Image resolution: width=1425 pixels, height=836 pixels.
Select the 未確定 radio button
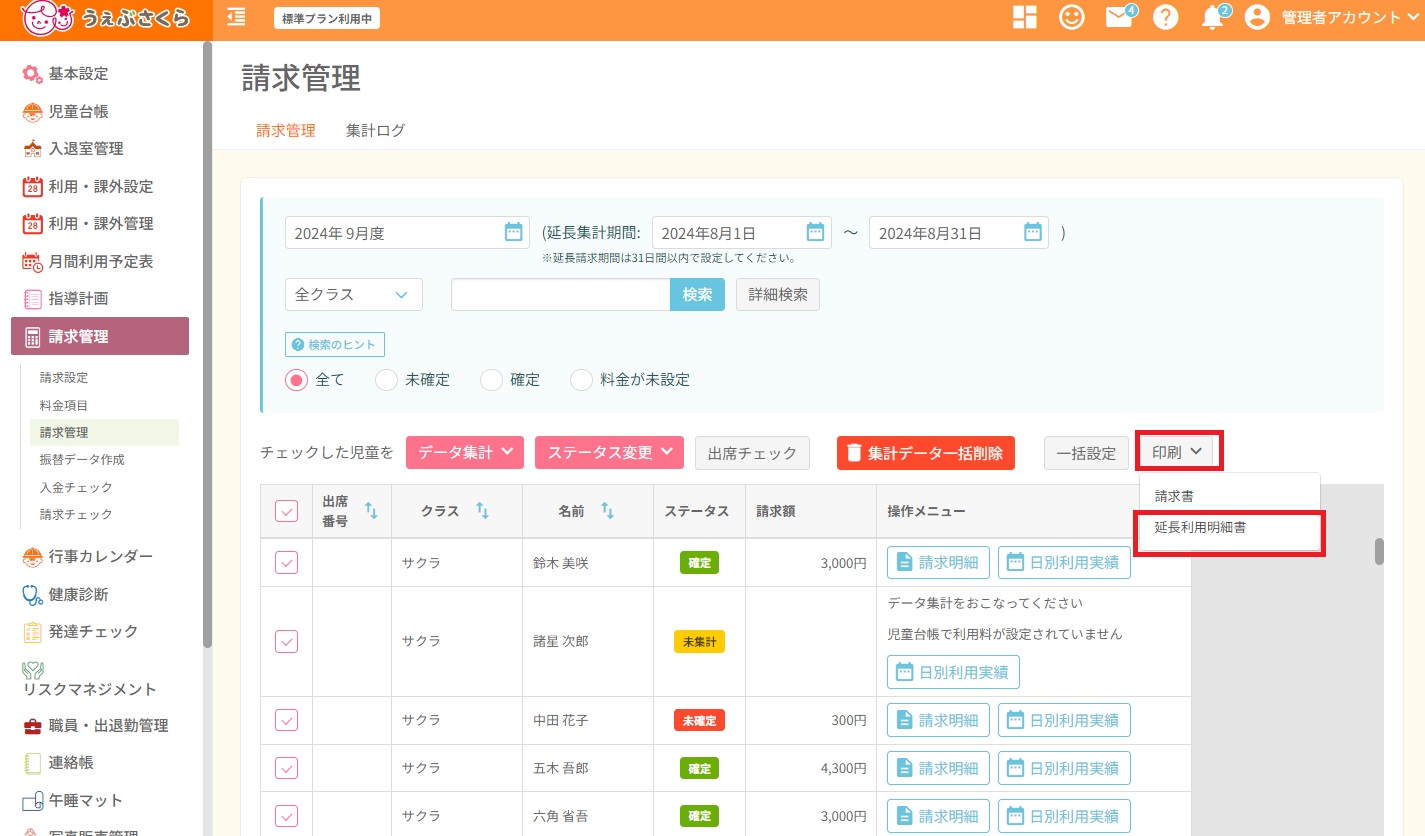tap(386, 380)
